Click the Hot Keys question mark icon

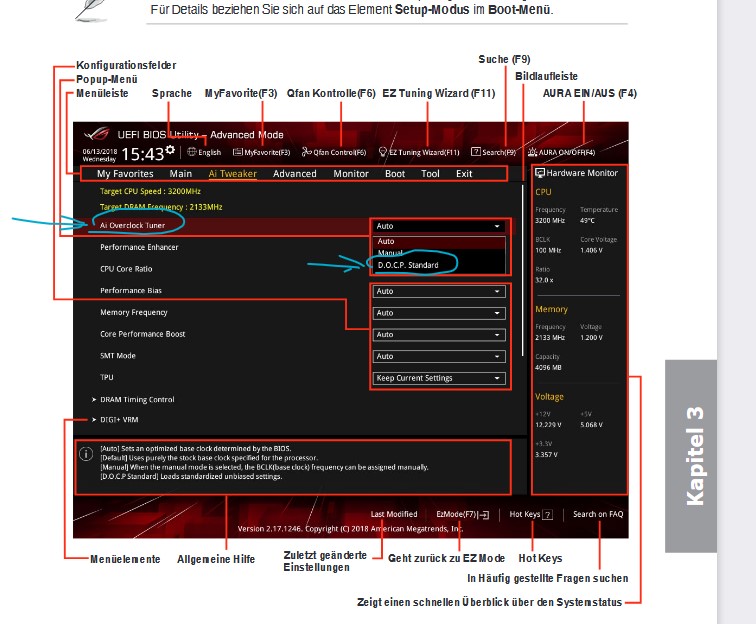click(547, 515)
